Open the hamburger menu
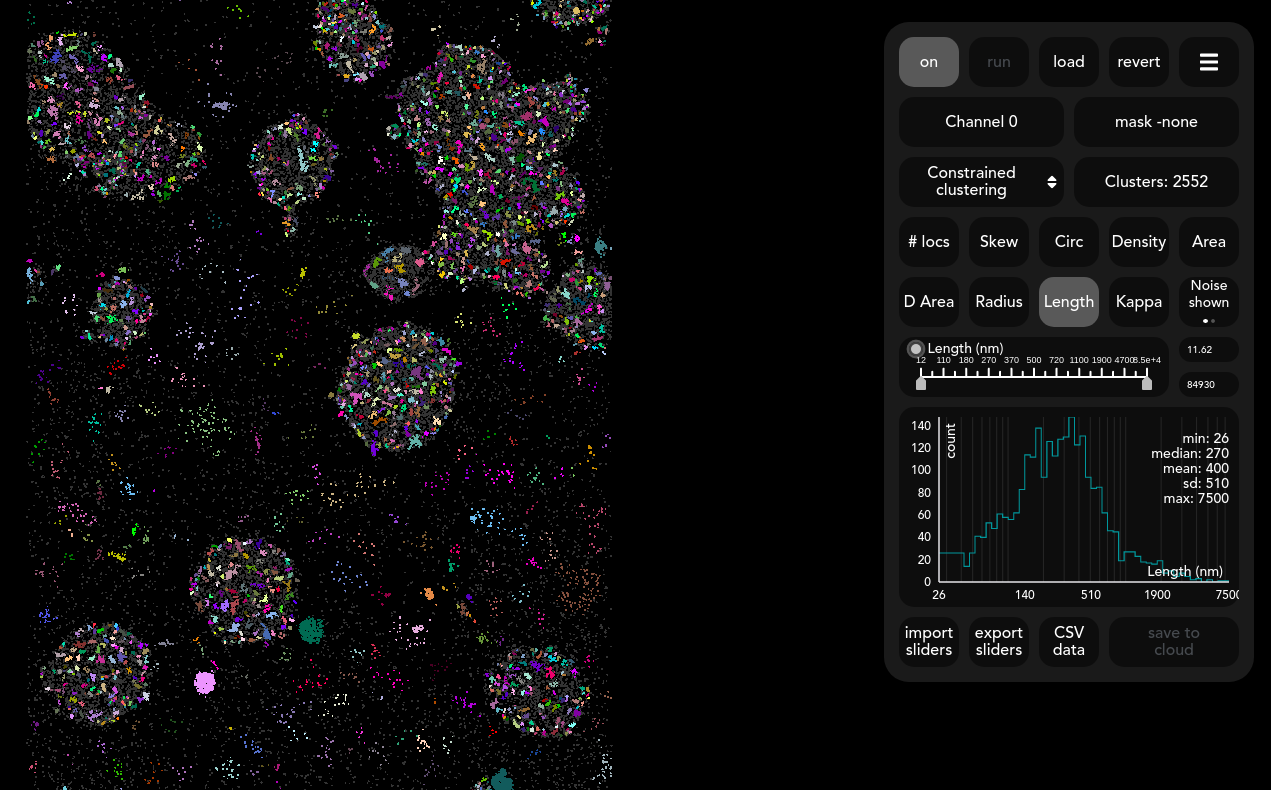 pyautogui.click(x=1208, y=62)
